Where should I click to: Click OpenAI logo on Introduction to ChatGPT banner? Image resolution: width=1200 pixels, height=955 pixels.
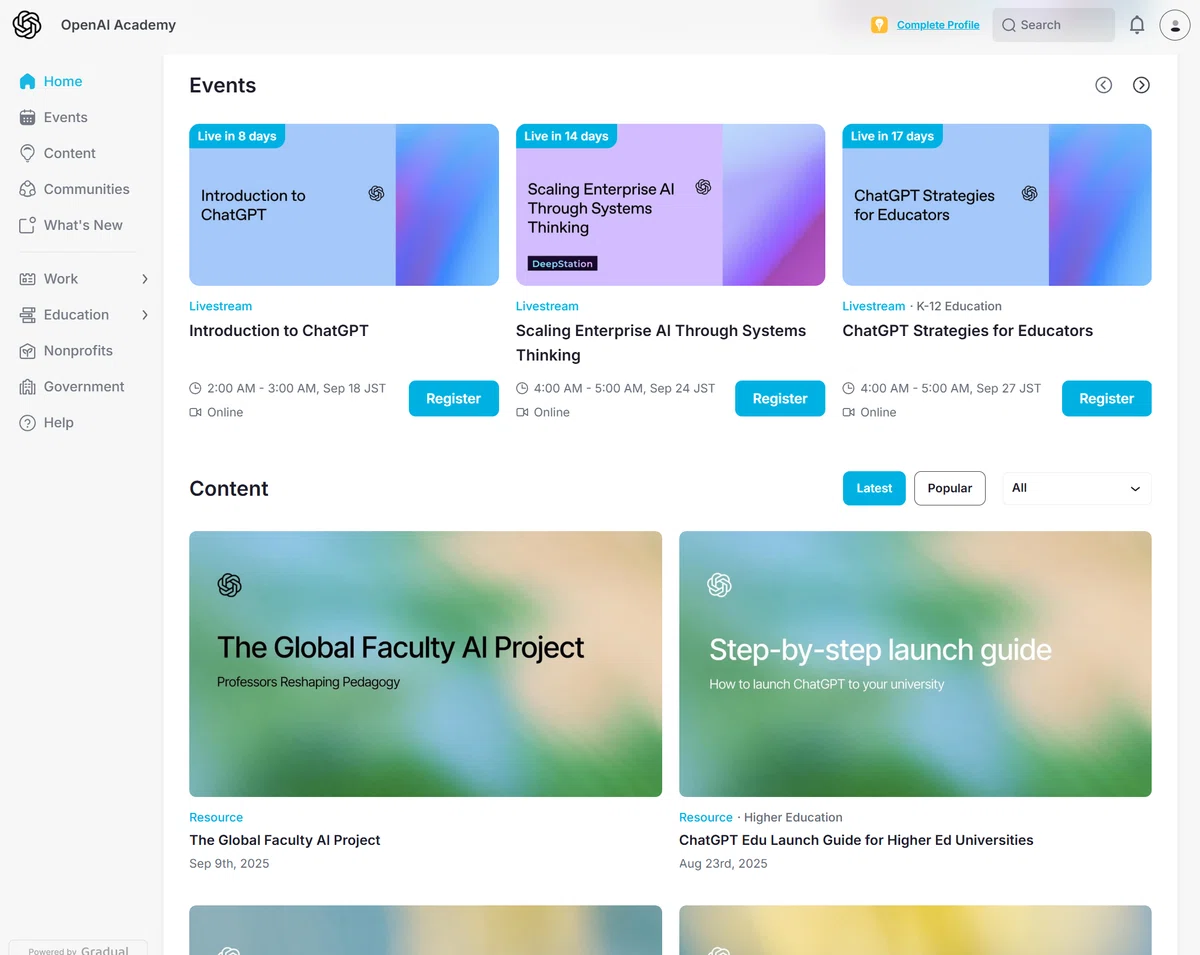click(x=376, y=193)
